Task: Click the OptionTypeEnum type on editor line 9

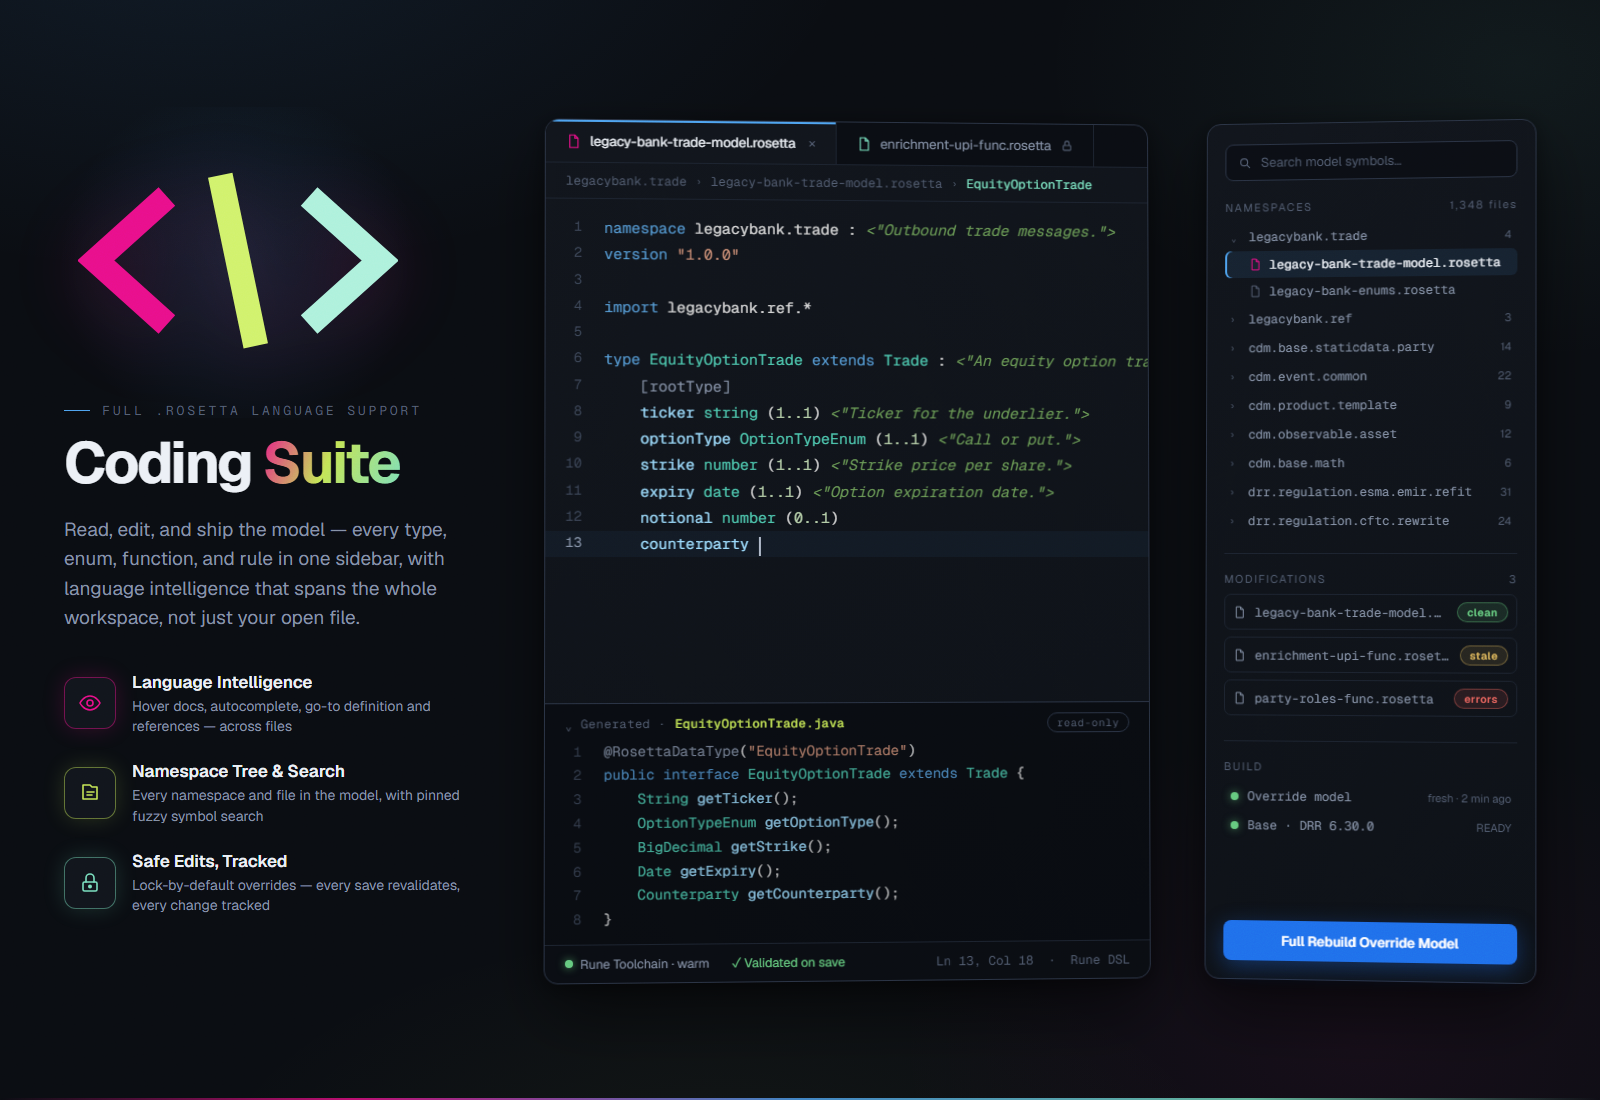Action: point(802,439)
